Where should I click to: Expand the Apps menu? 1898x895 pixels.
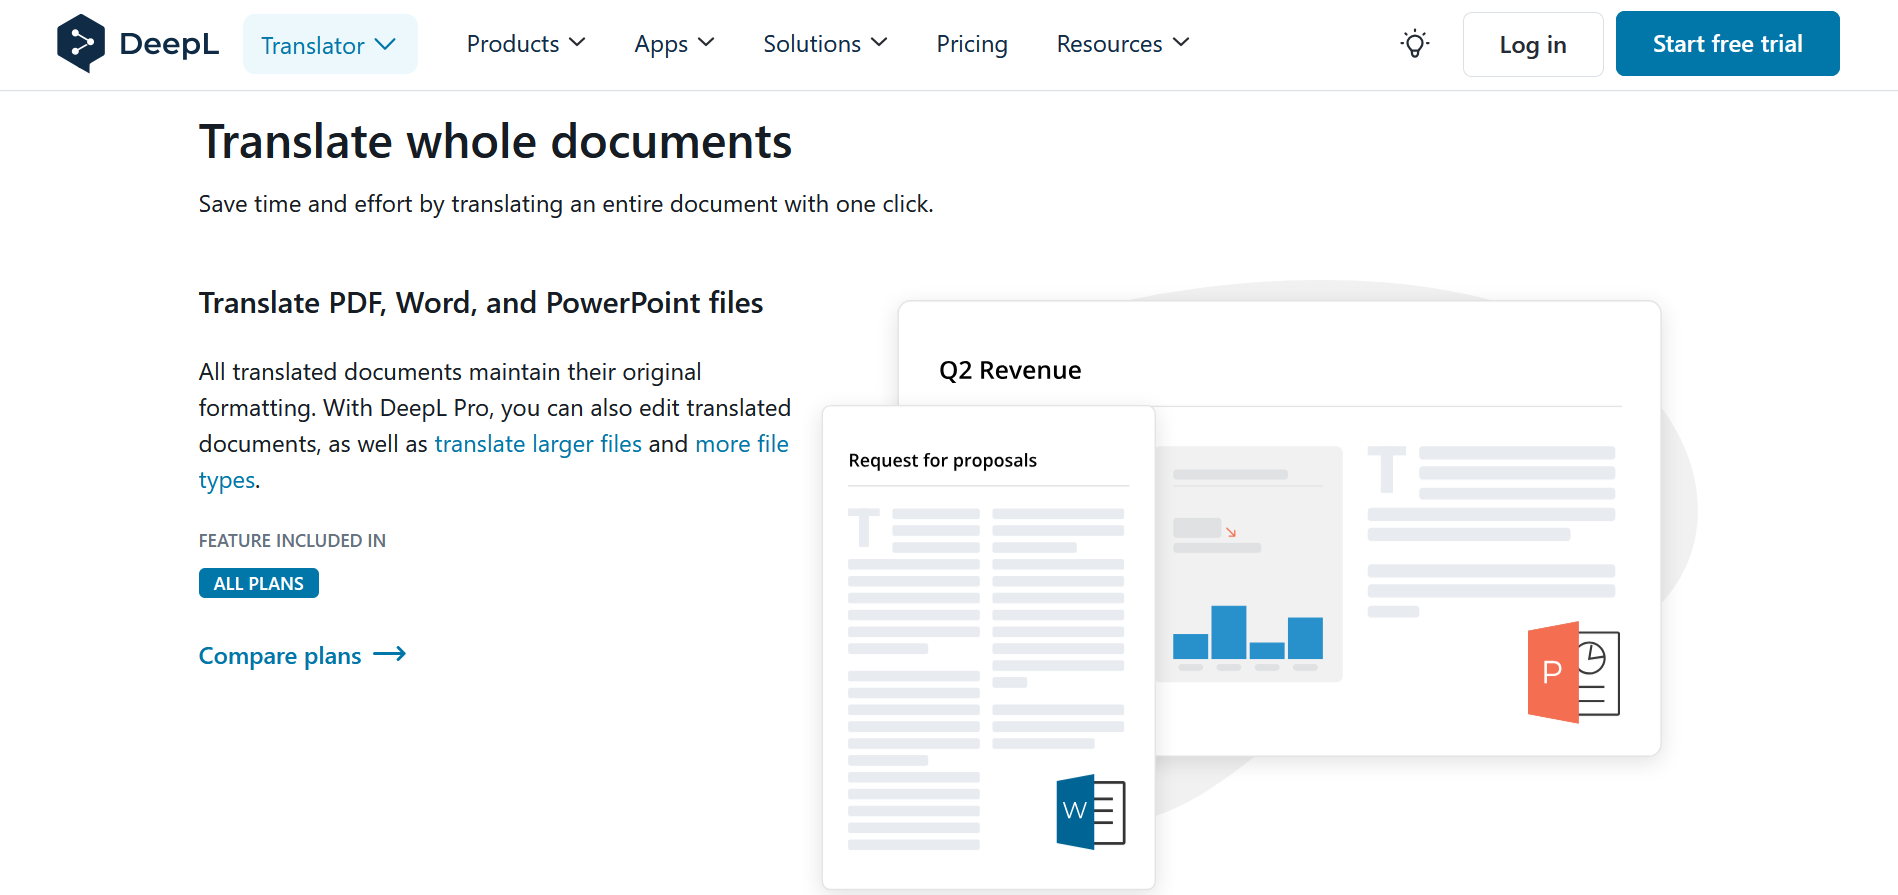click(x=674, y=44)
